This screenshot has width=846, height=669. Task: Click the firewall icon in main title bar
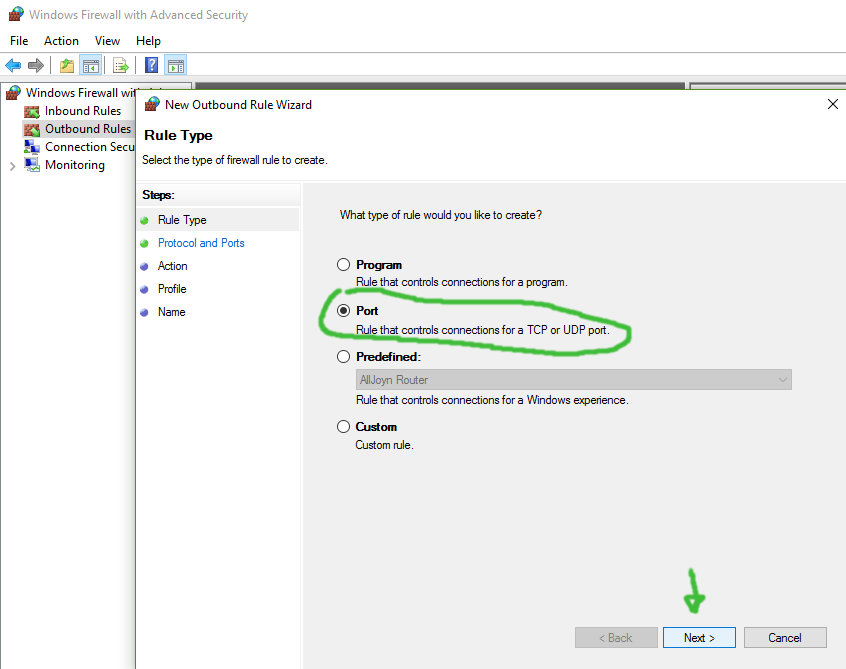click(16, 14)
